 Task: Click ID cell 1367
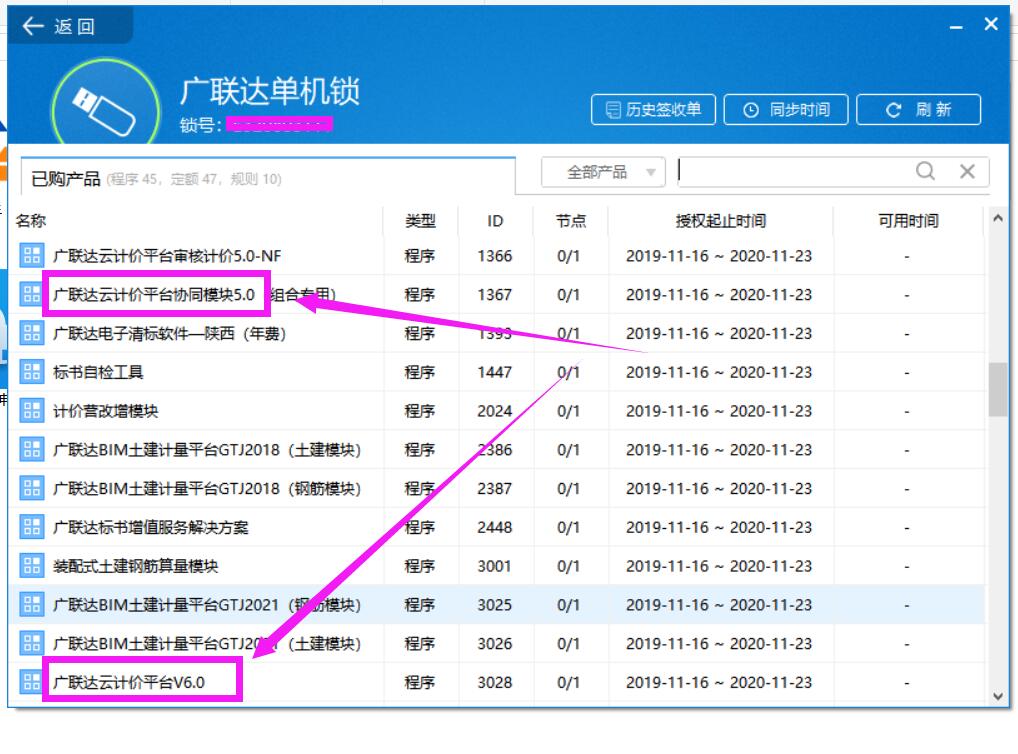[x=495, y=295]
